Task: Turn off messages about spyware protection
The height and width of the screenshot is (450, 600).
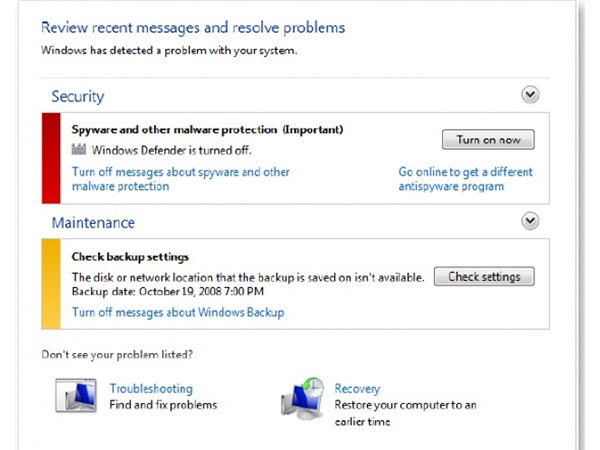Action: tap(181, 179)
